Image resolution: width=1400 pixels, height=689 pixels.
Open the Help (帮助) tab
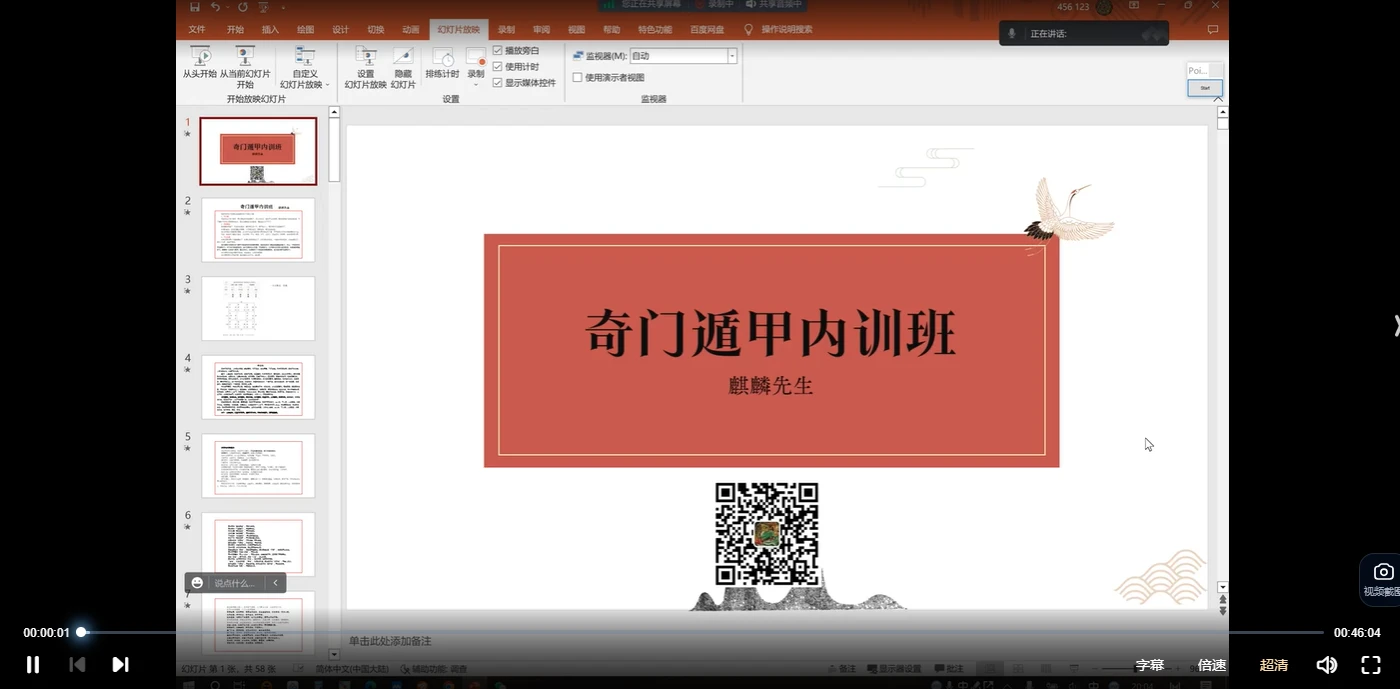coord(611,29)
